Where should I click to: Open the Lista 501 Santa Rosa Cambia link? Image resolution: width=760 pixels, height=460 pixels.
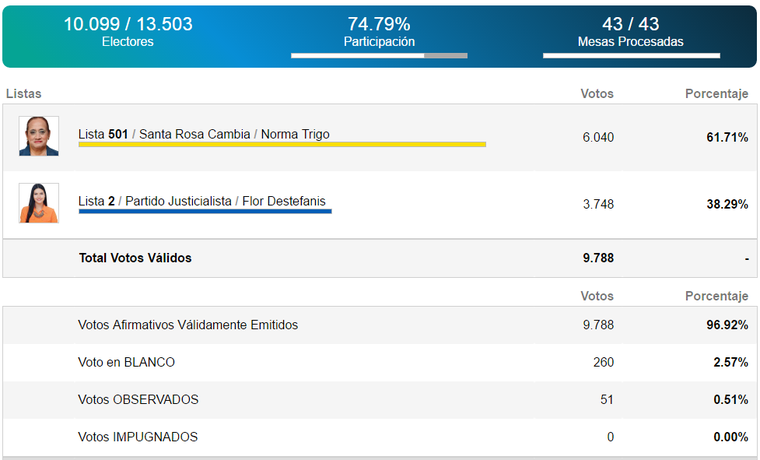(x=203, y=134)
